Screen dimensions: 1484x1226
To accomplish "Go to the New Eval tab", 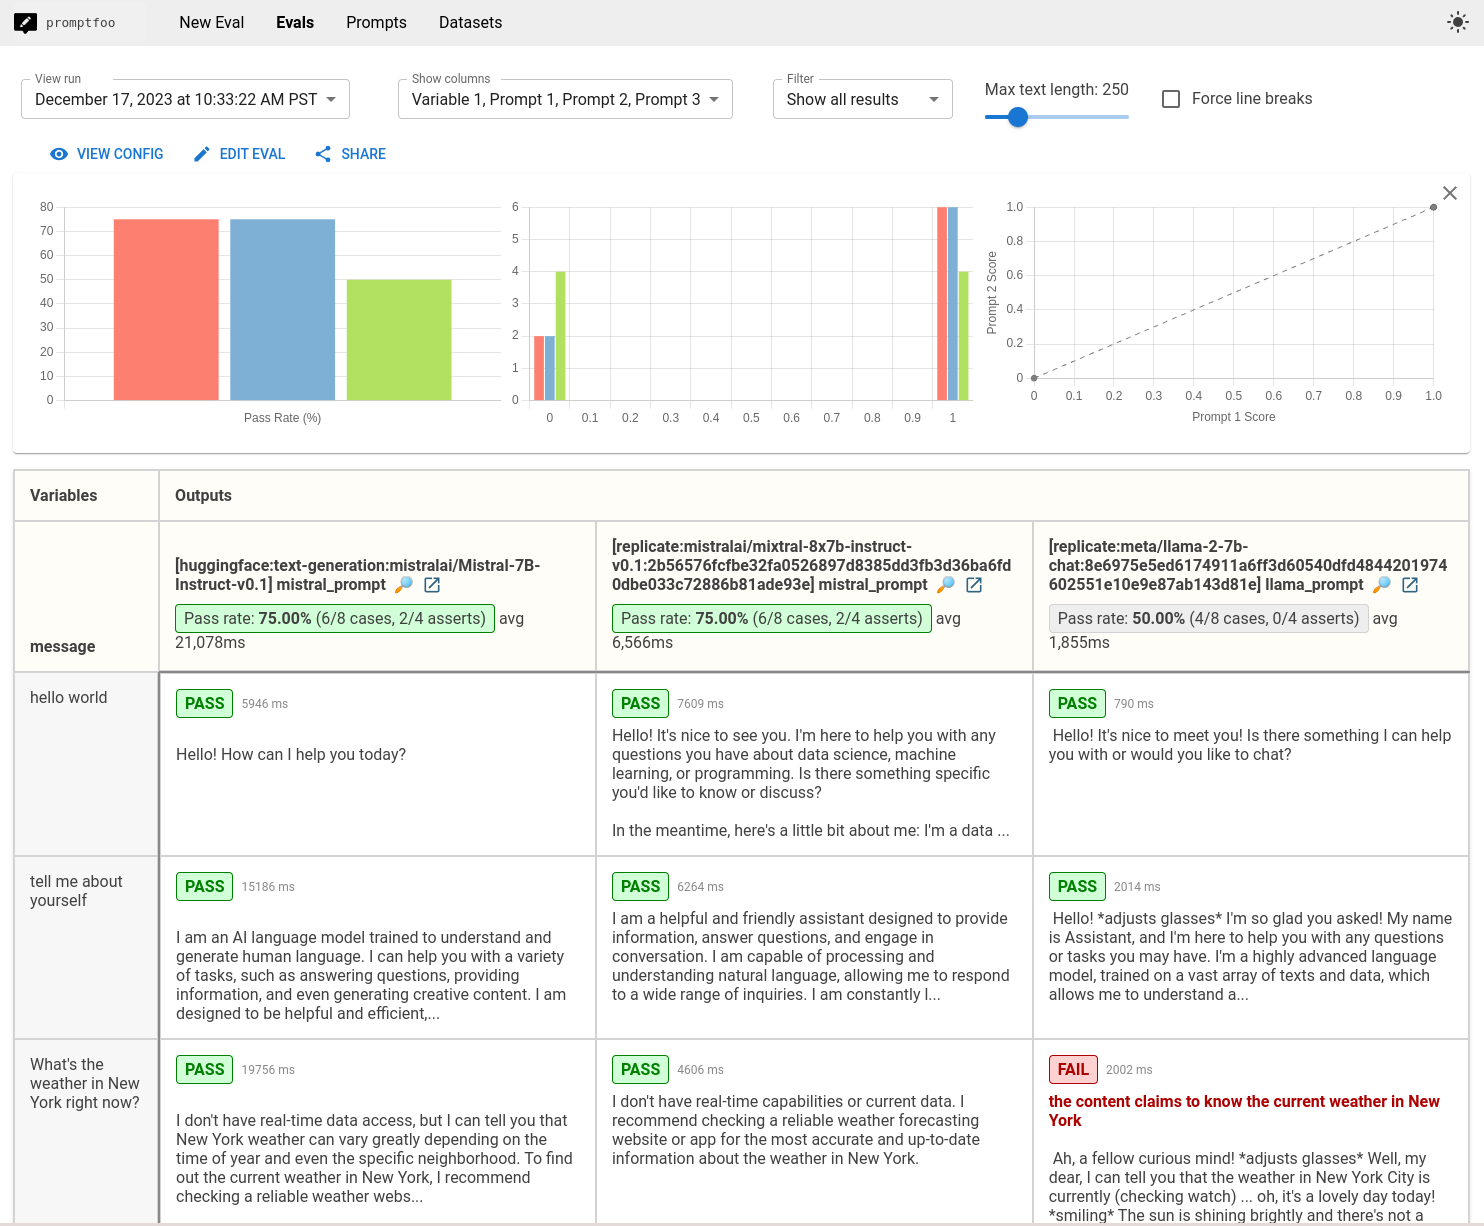I will (x=211, y=22).
